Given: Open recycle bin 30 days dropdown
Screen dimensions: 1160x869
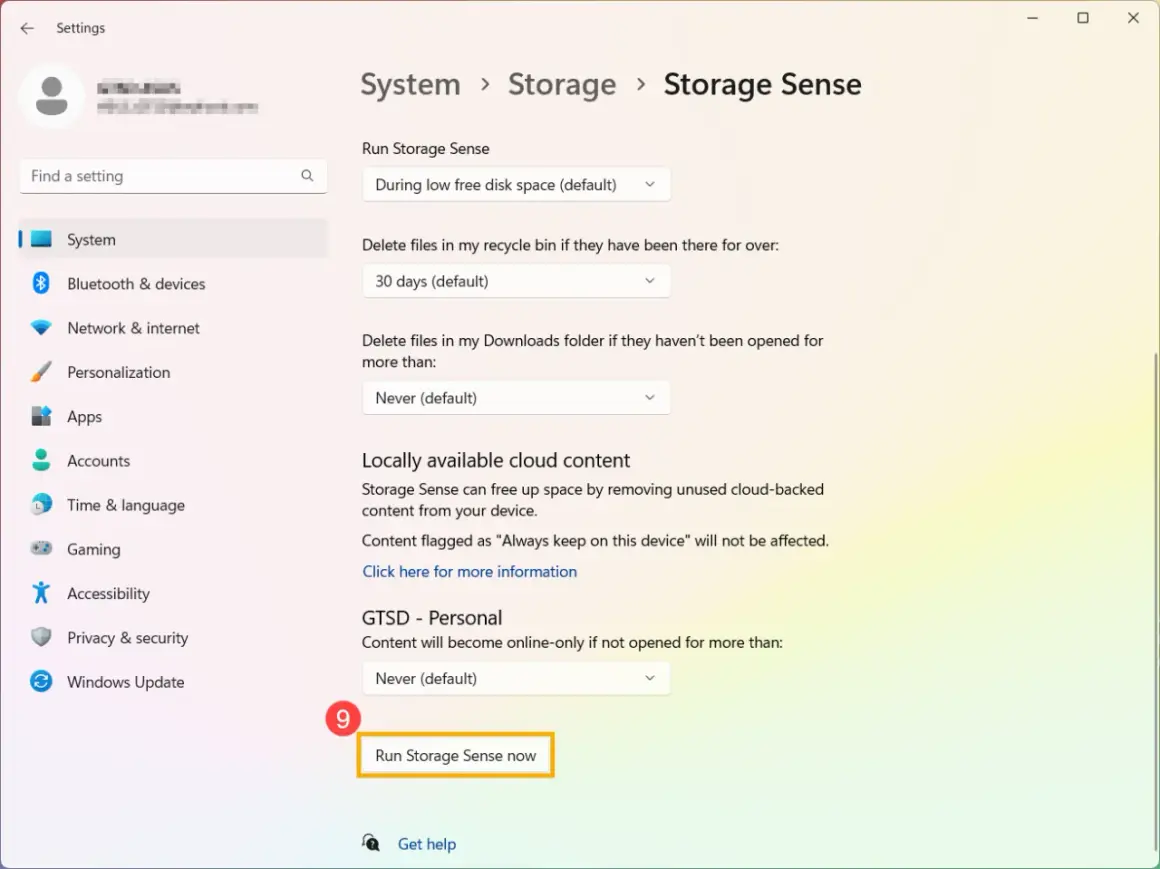Looking at the screenshot, I should tap(516, 281).
